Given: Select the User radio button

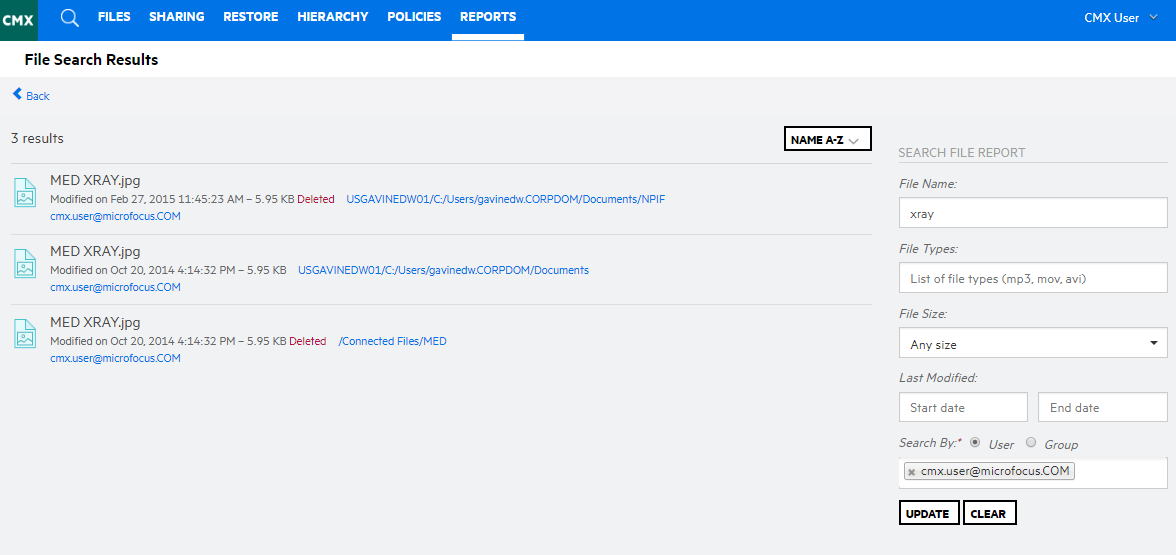Looking at the screenshot, I should [975, 442].
